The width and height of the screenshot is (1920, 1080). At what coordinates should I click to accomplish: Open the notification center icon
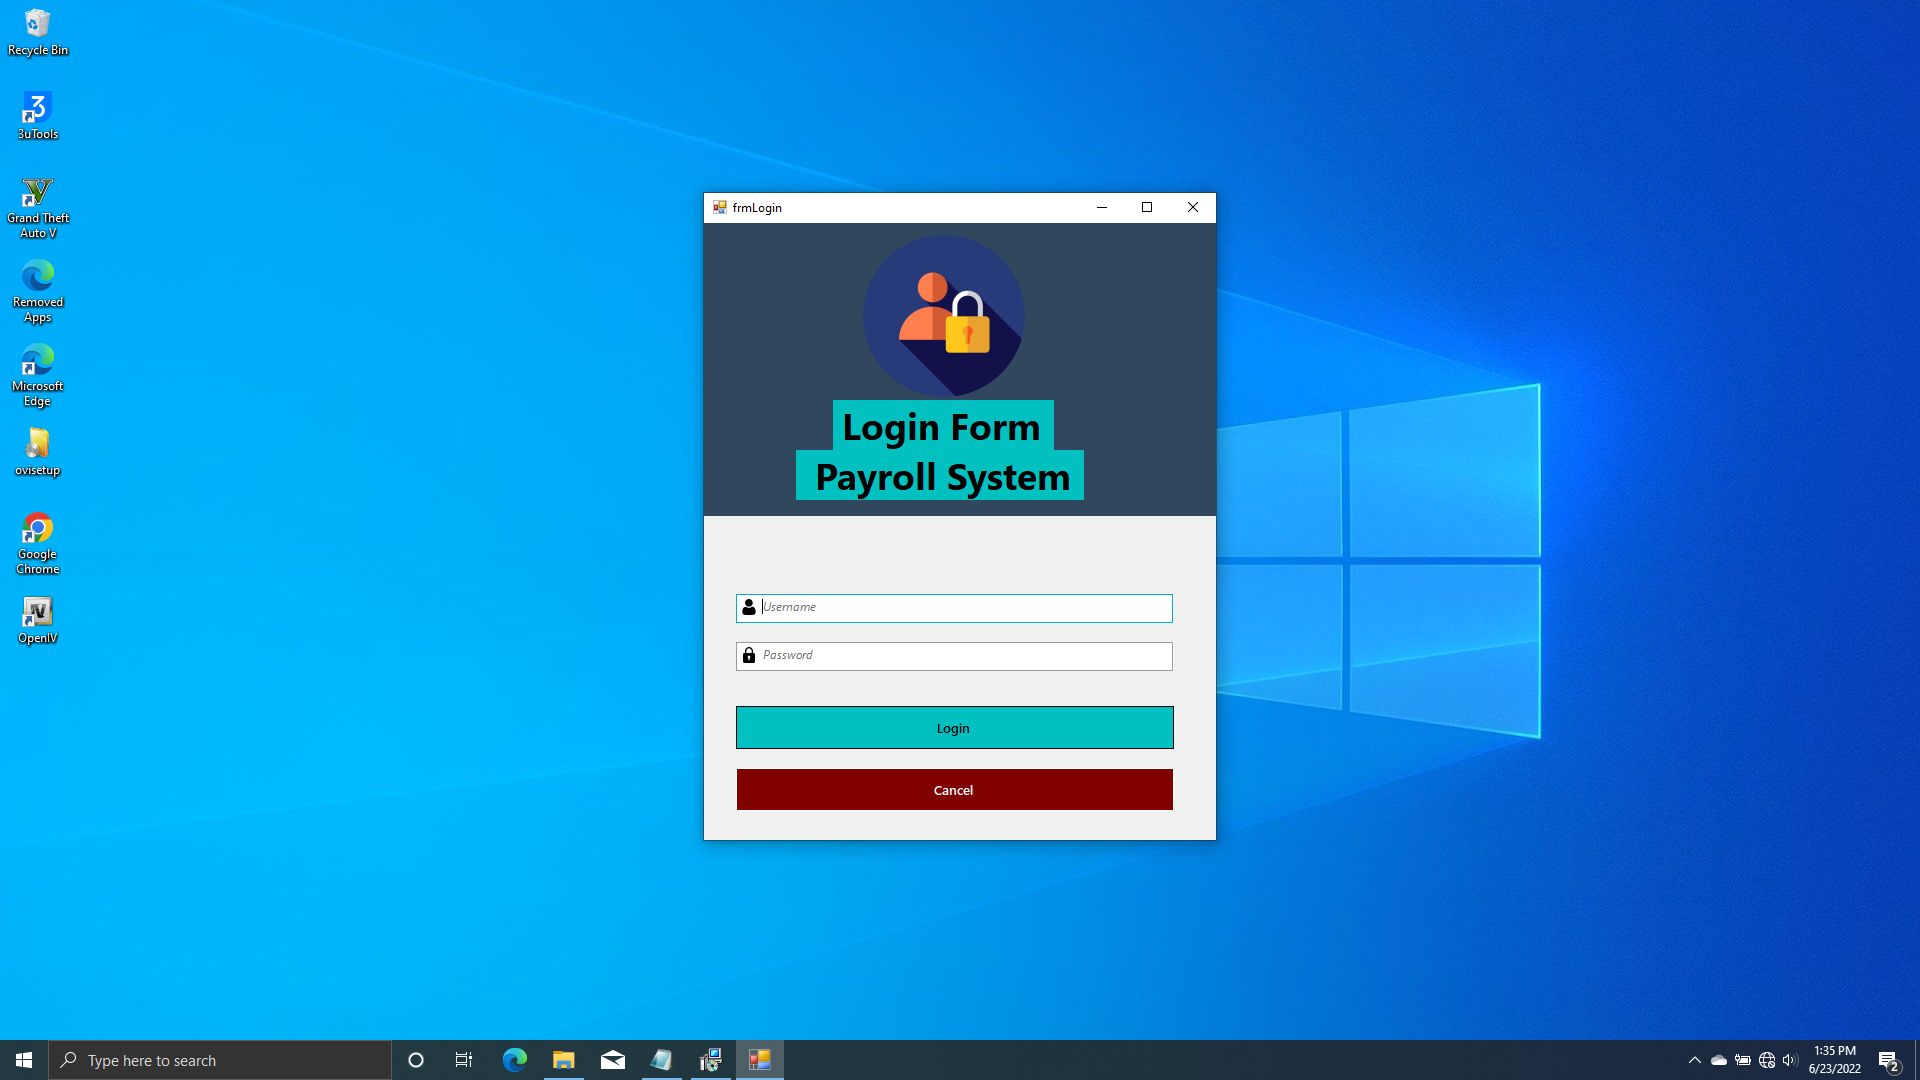pos(1888,1060)
